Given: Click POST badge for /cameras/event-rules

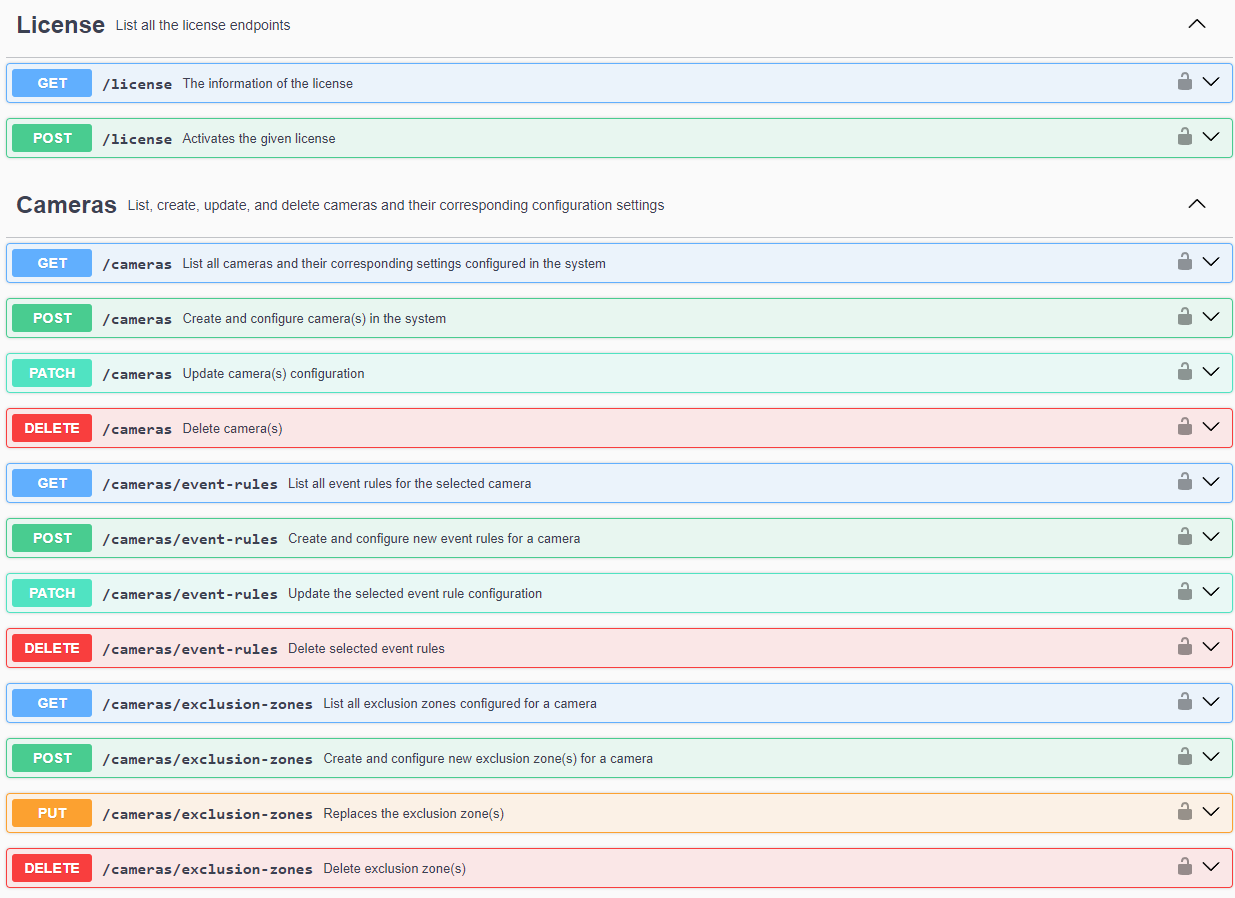Looking at the screenshot, I should (52, 538).
